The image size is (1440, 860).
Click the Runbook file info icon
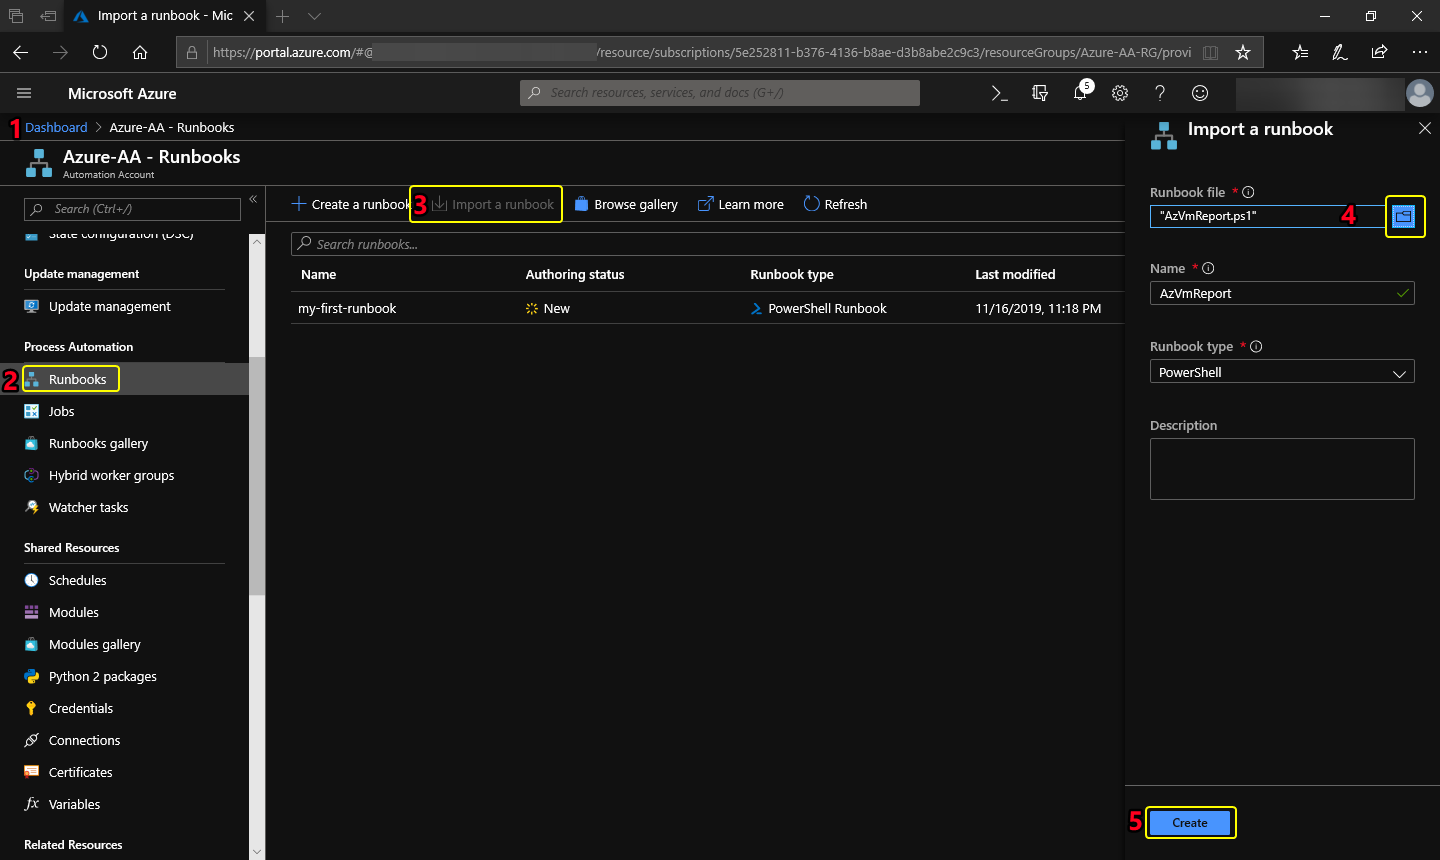click(x=1248, y=192)
